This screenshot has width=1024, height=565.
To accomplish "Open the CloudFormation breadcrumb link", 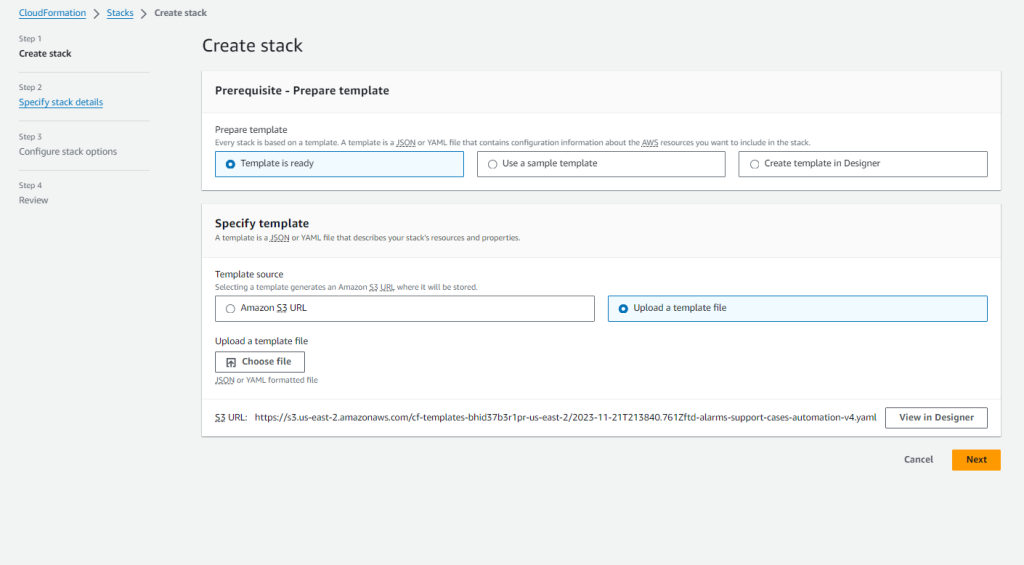I will click(52, 13).
